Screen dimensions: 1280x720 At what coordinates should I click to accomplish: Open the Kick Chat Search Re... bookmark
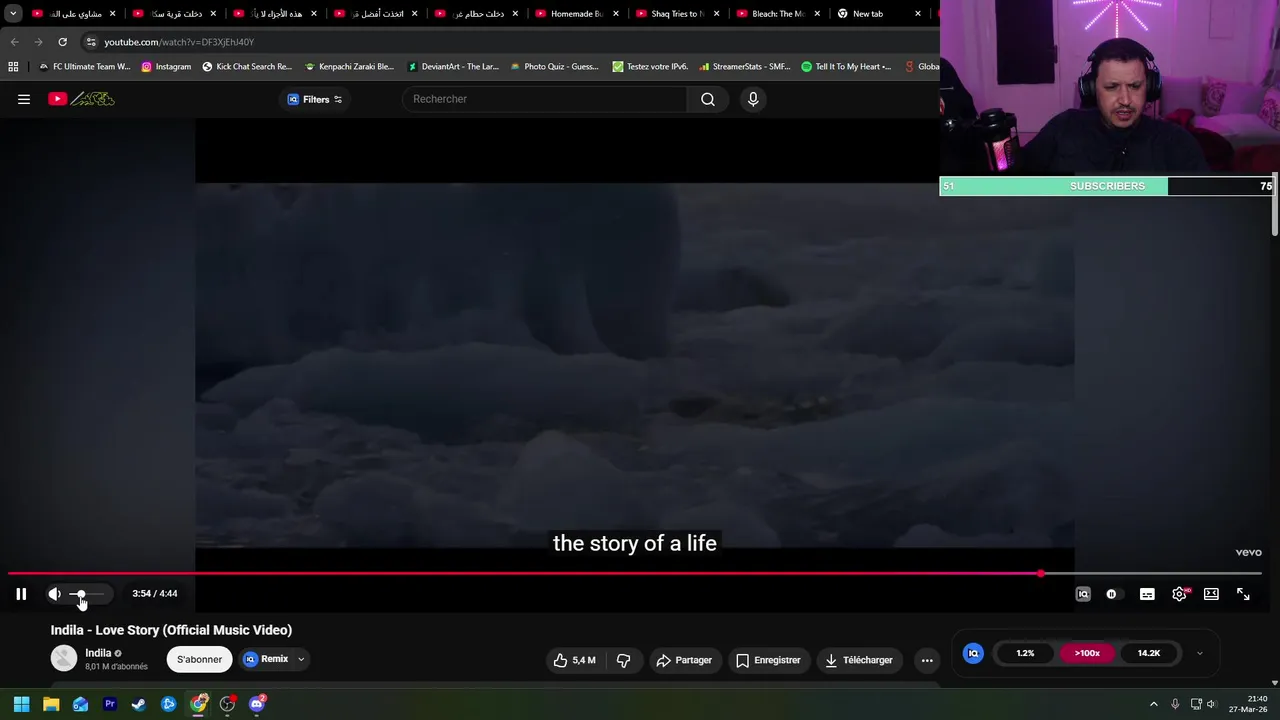246,67
